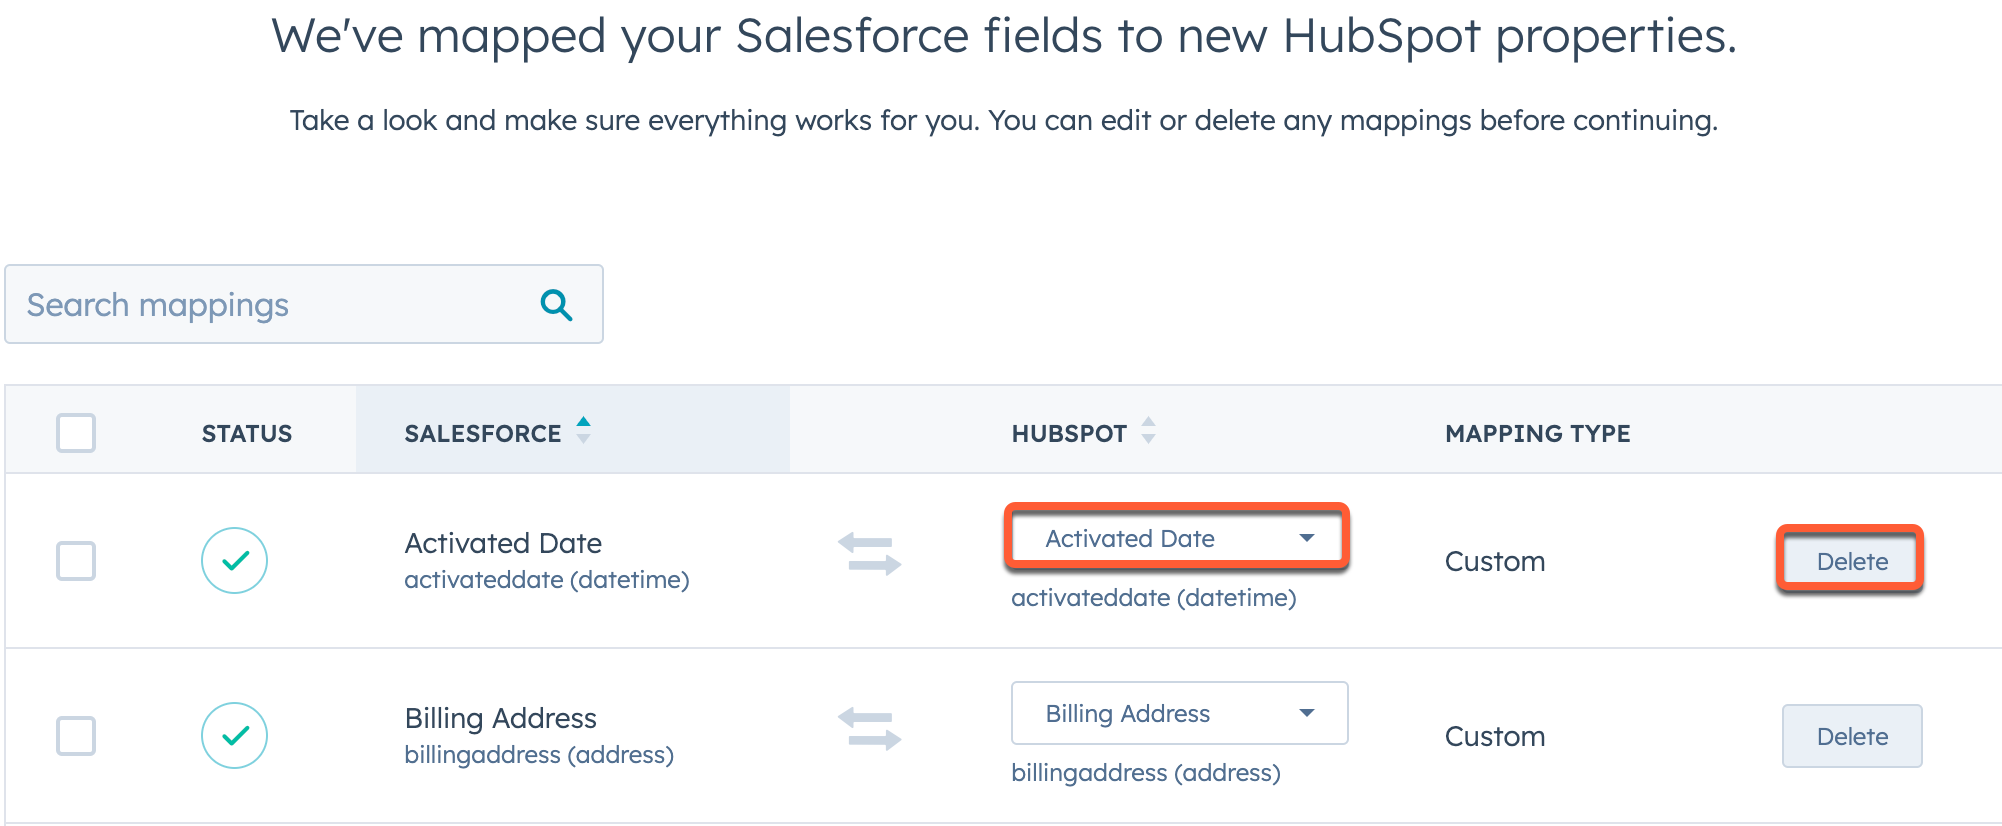Delete the Activated Date mapping
Viewport: 2002px width, 826px height.
pyautogui.click(x=1851, y=562)
